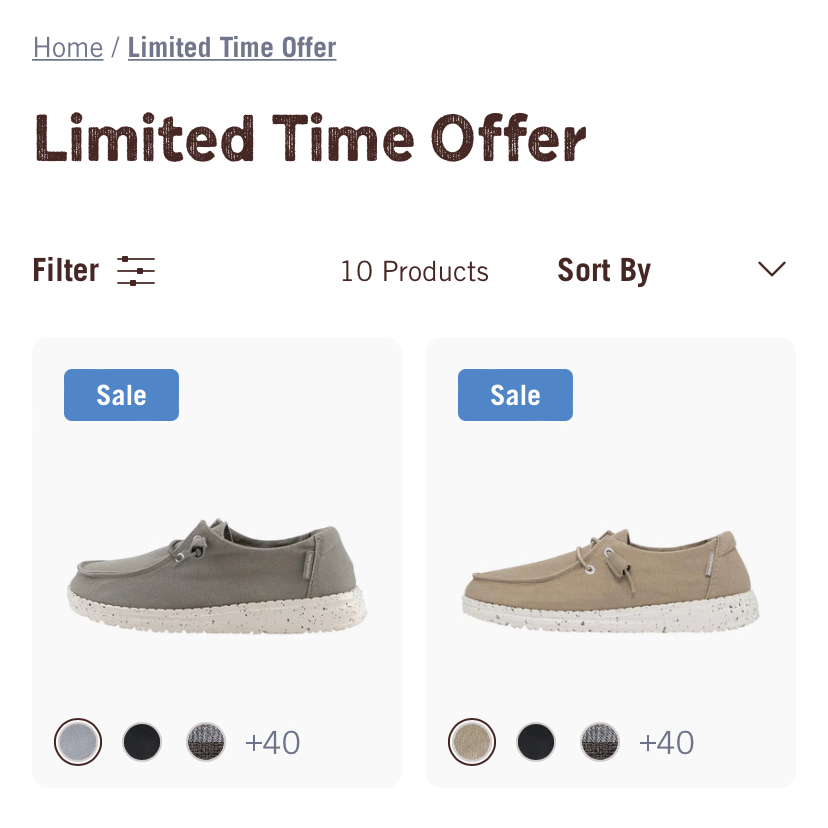Select the heathered swatch on right shoe
This screenshot has width=828, height=828.
(600, 742)
